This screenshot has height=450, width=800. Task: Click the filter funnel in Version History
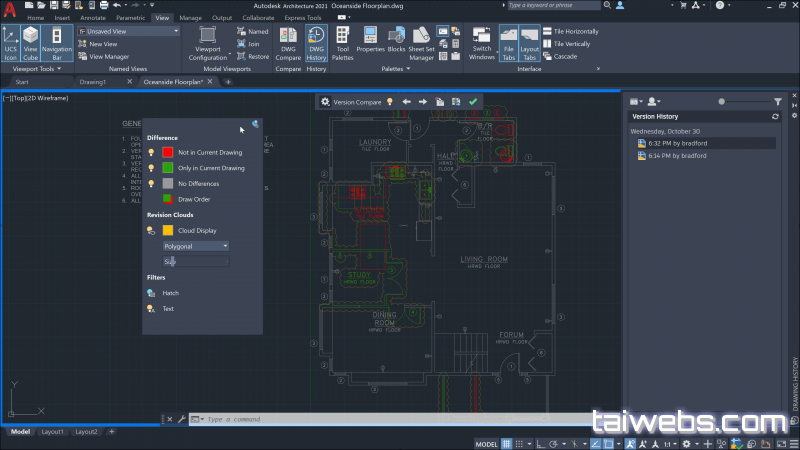point(778,102)
